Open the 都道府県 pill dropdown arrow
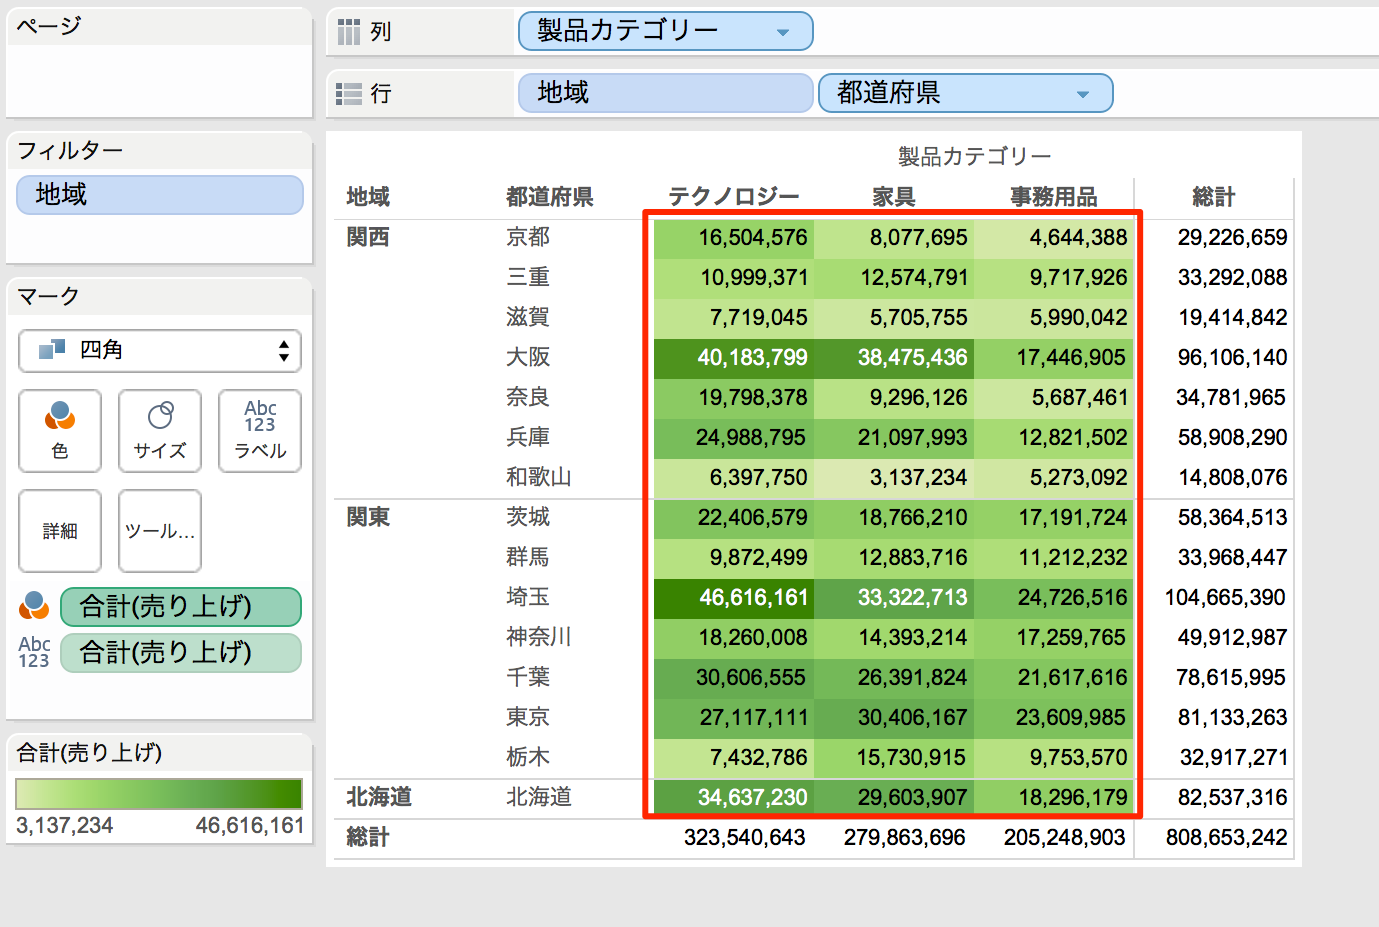 1083,93
